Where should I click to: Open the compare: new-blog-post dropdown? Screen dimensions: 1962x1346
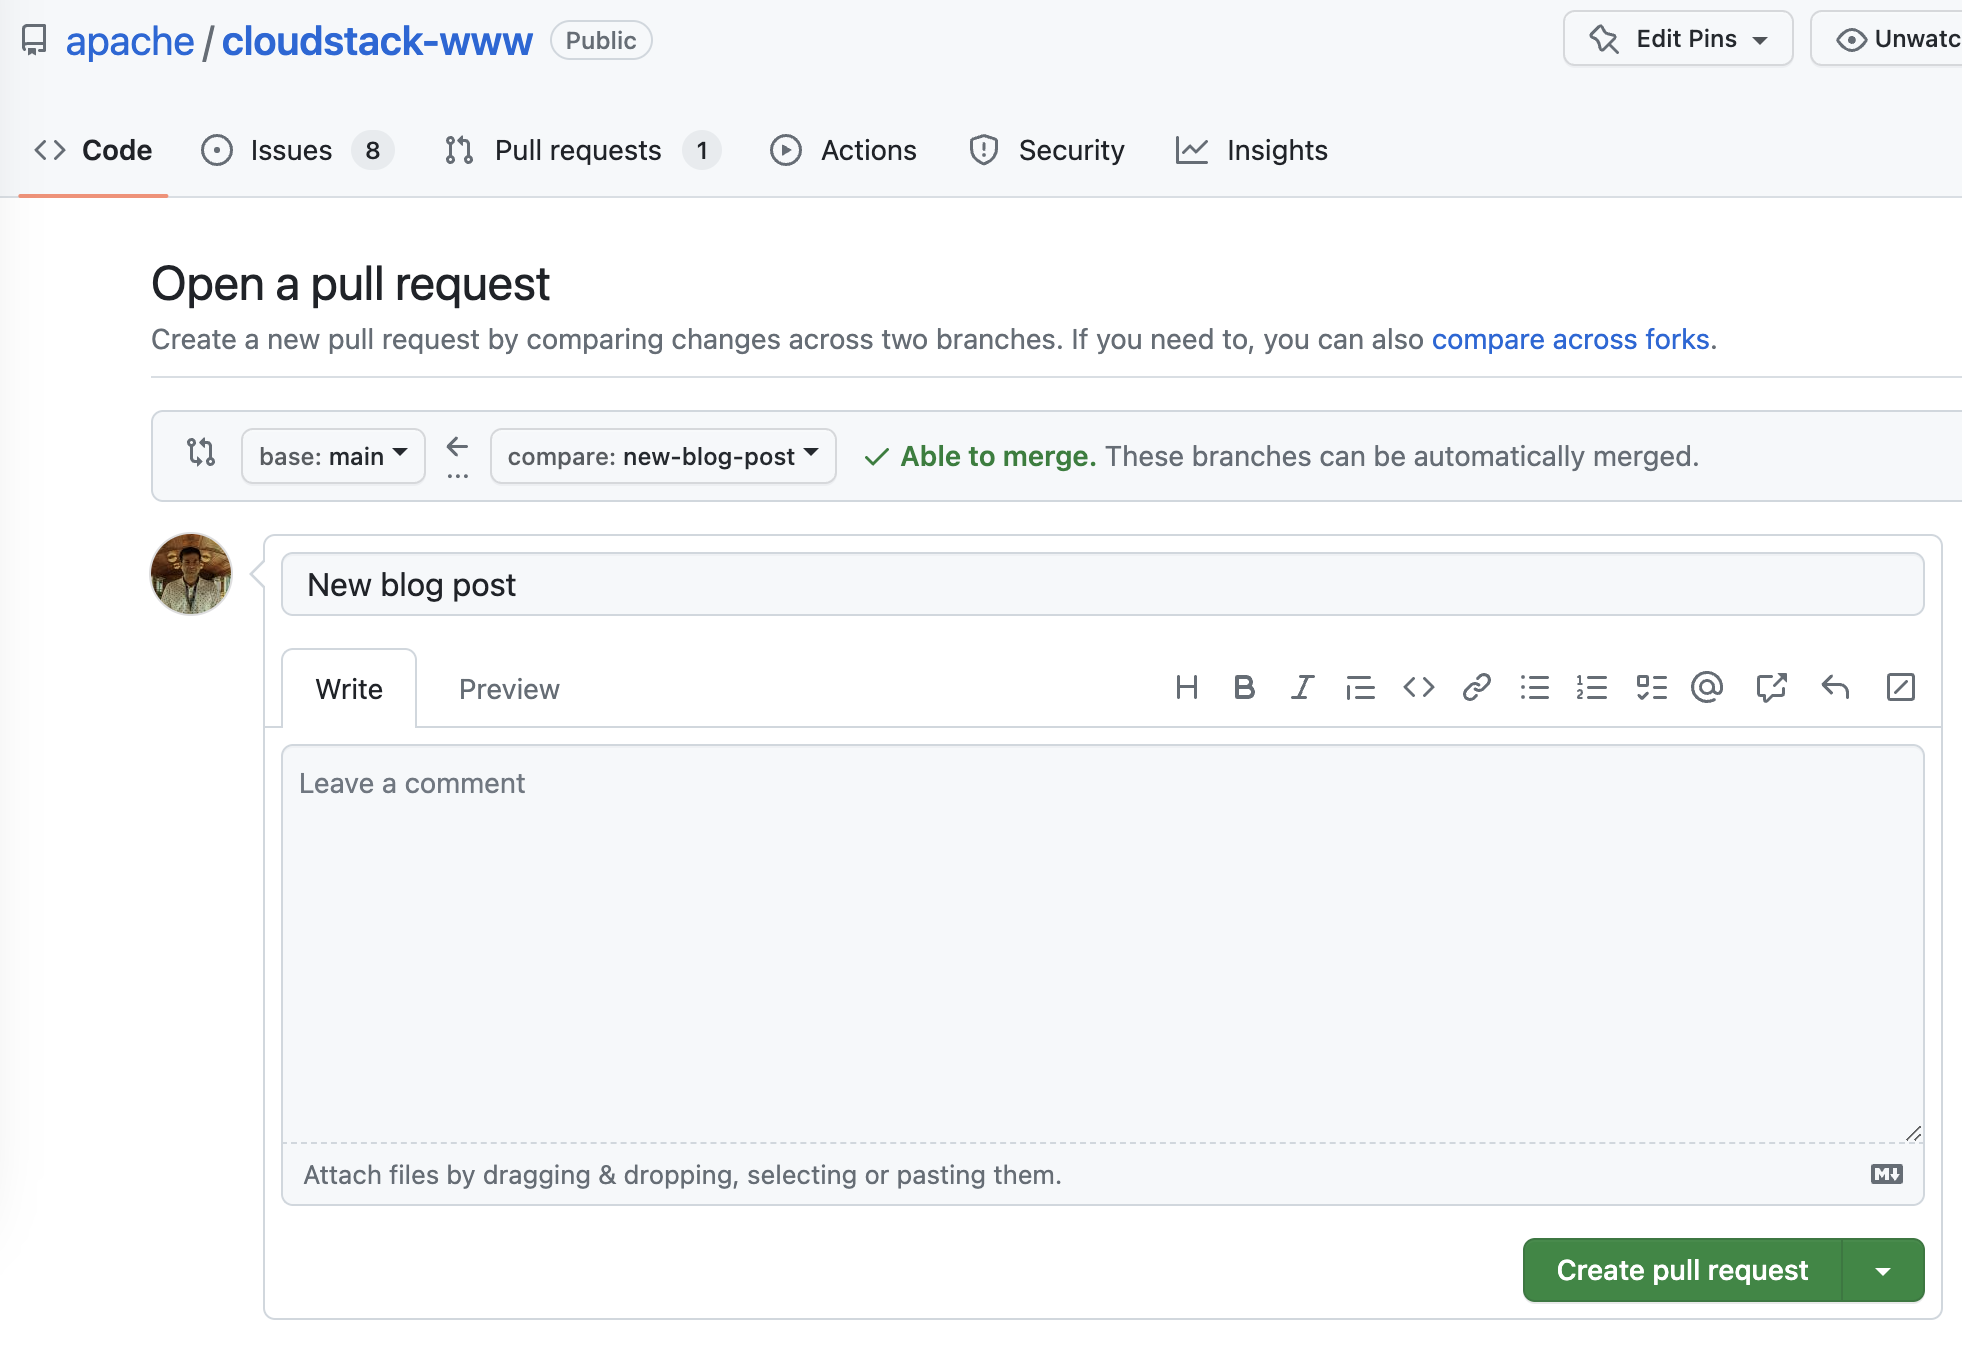pos(663,457)
